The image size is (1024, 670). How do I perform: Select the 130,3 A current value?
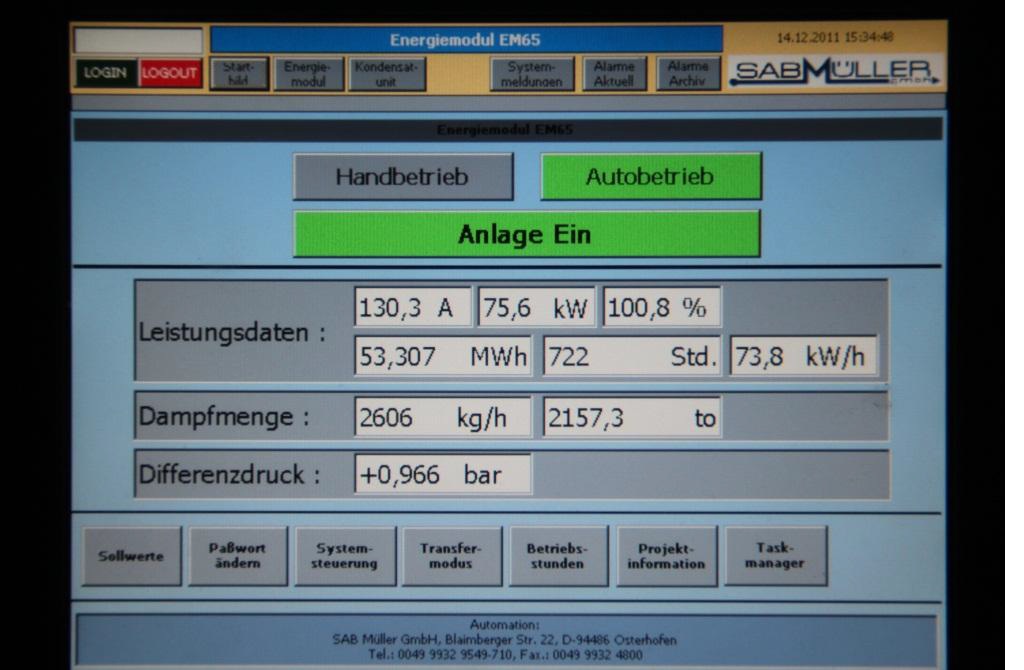(x=412, y=307)
